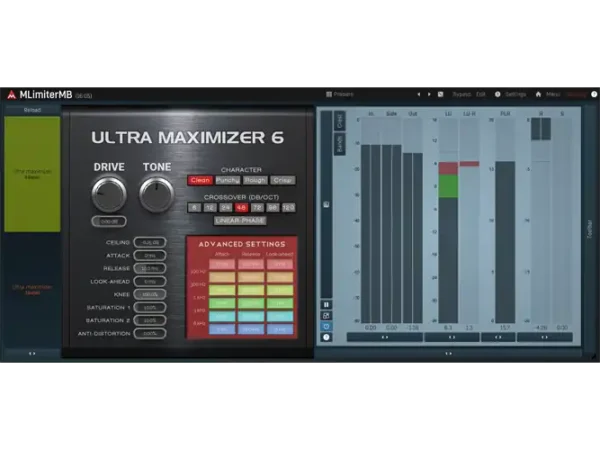Click the cyan band Release cell
Viewport: 600px width, 450px height.
[251, 316]
